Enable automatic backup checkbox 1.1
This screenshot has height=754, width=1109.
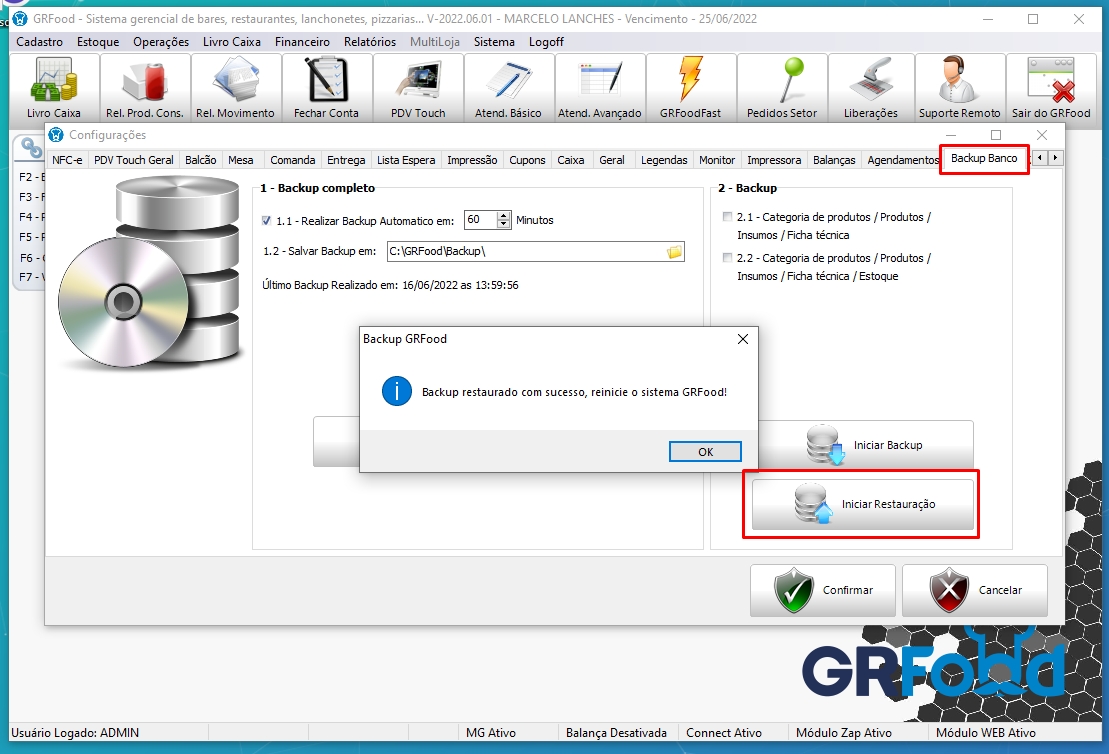267,221
